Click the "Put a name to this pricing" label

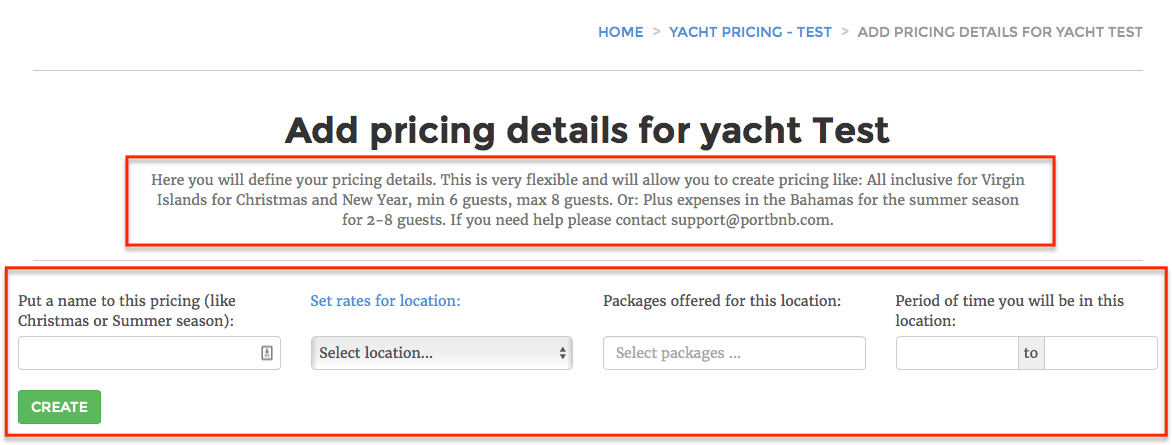[128, 310]
